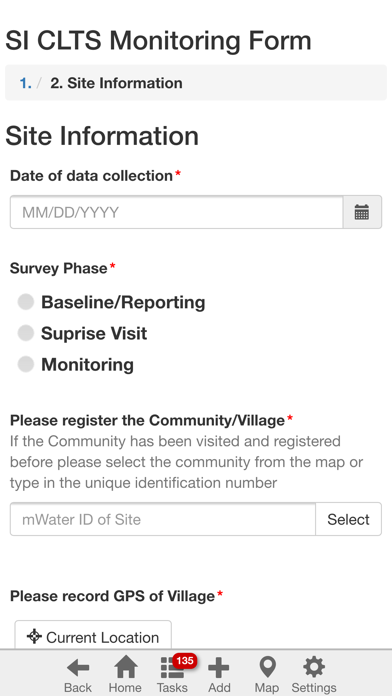Open the Map pin icon
Image resolution: width=392 pixels, height=696 pixels.
(267, 668)
